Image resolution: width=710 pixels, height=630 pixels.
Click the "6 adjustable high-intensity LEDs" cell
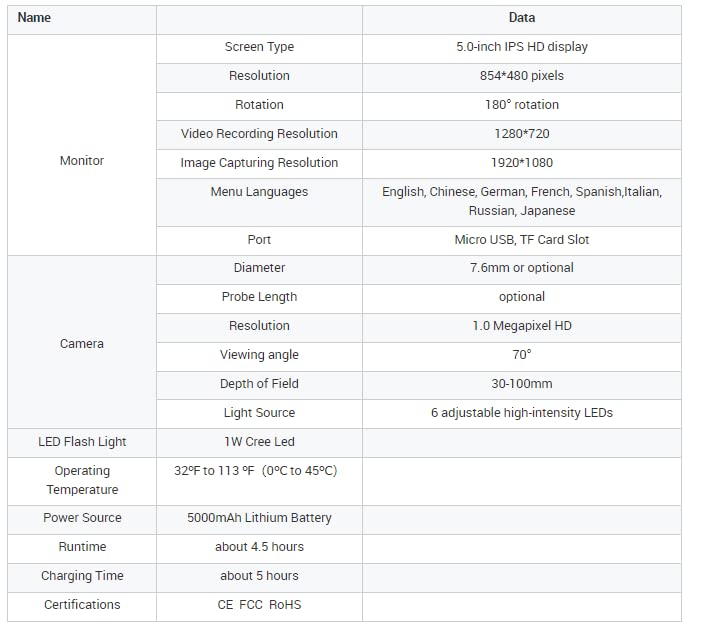pyautogui.click(x=521, y=413)
